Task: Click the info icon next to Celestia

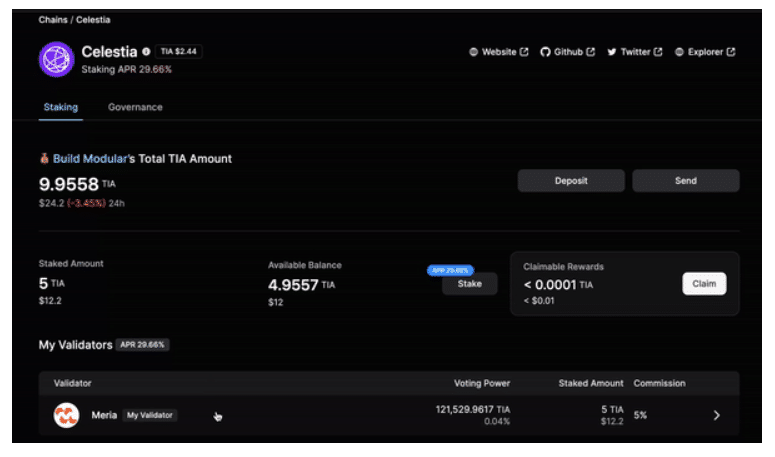Action: (146, 51)
